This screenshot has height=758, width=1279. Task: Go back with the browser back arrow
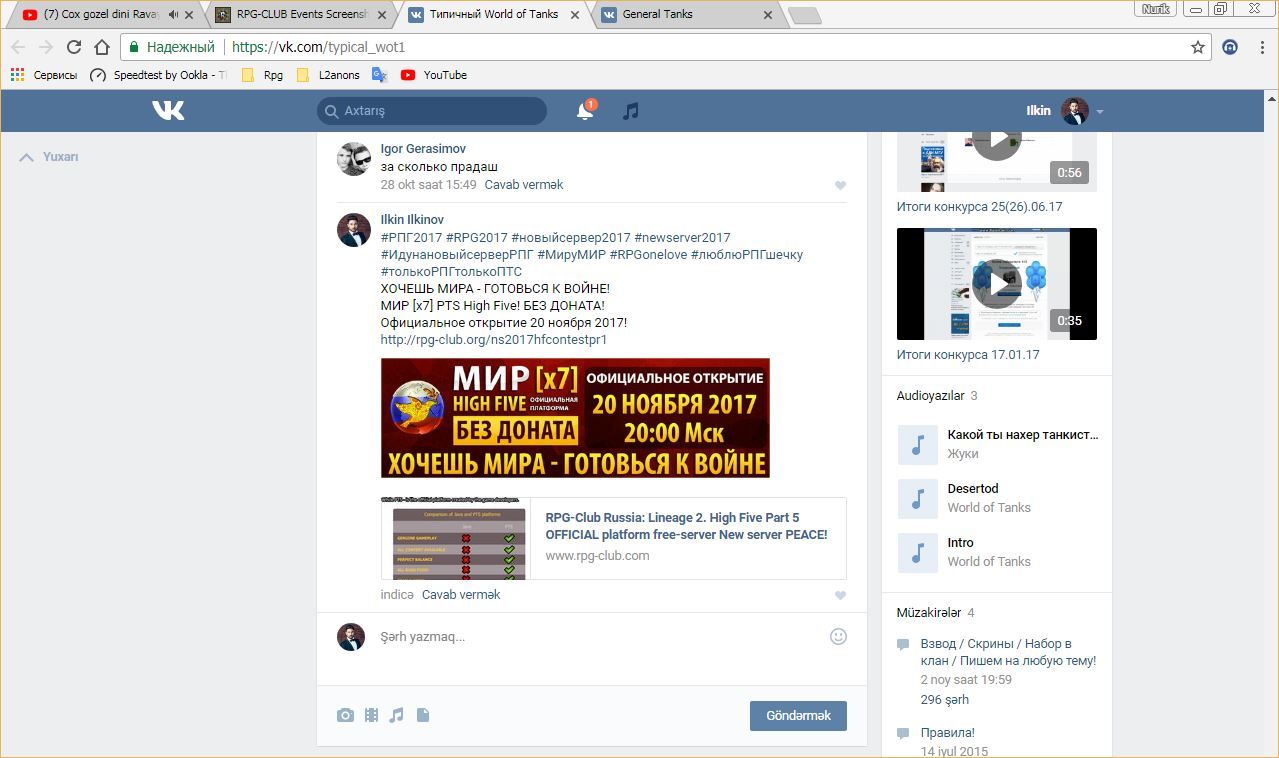click(18, 47)
